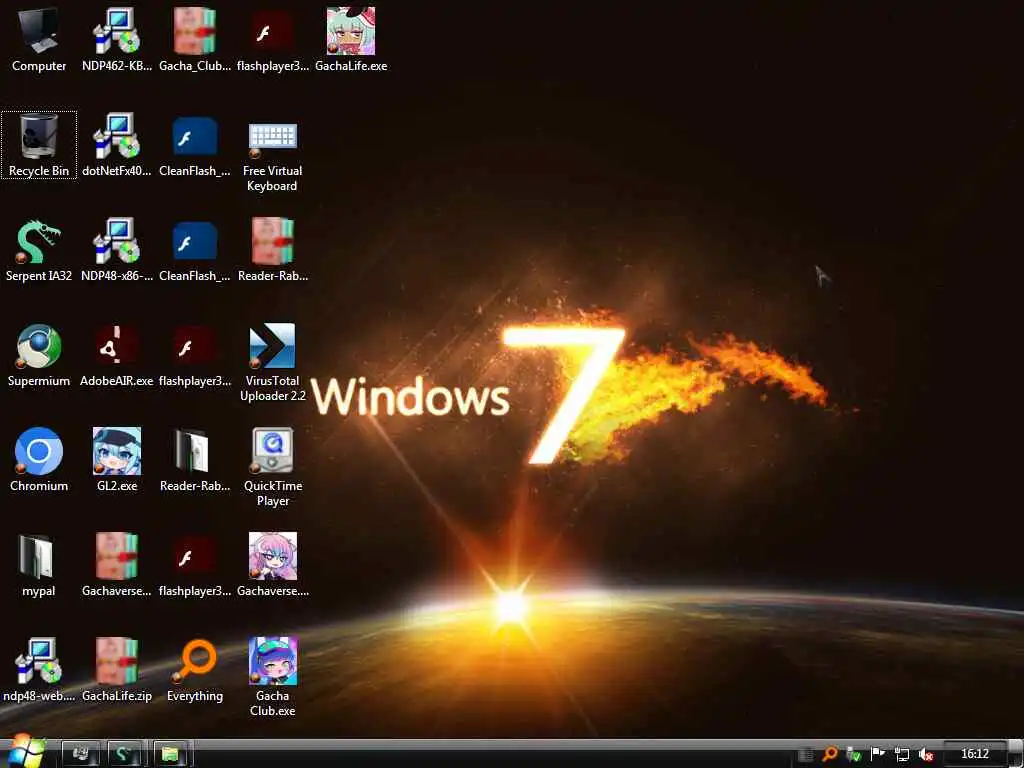Open the network status tray icon
Viewport: 1024px width, 768px height.
tap(902, 754)
